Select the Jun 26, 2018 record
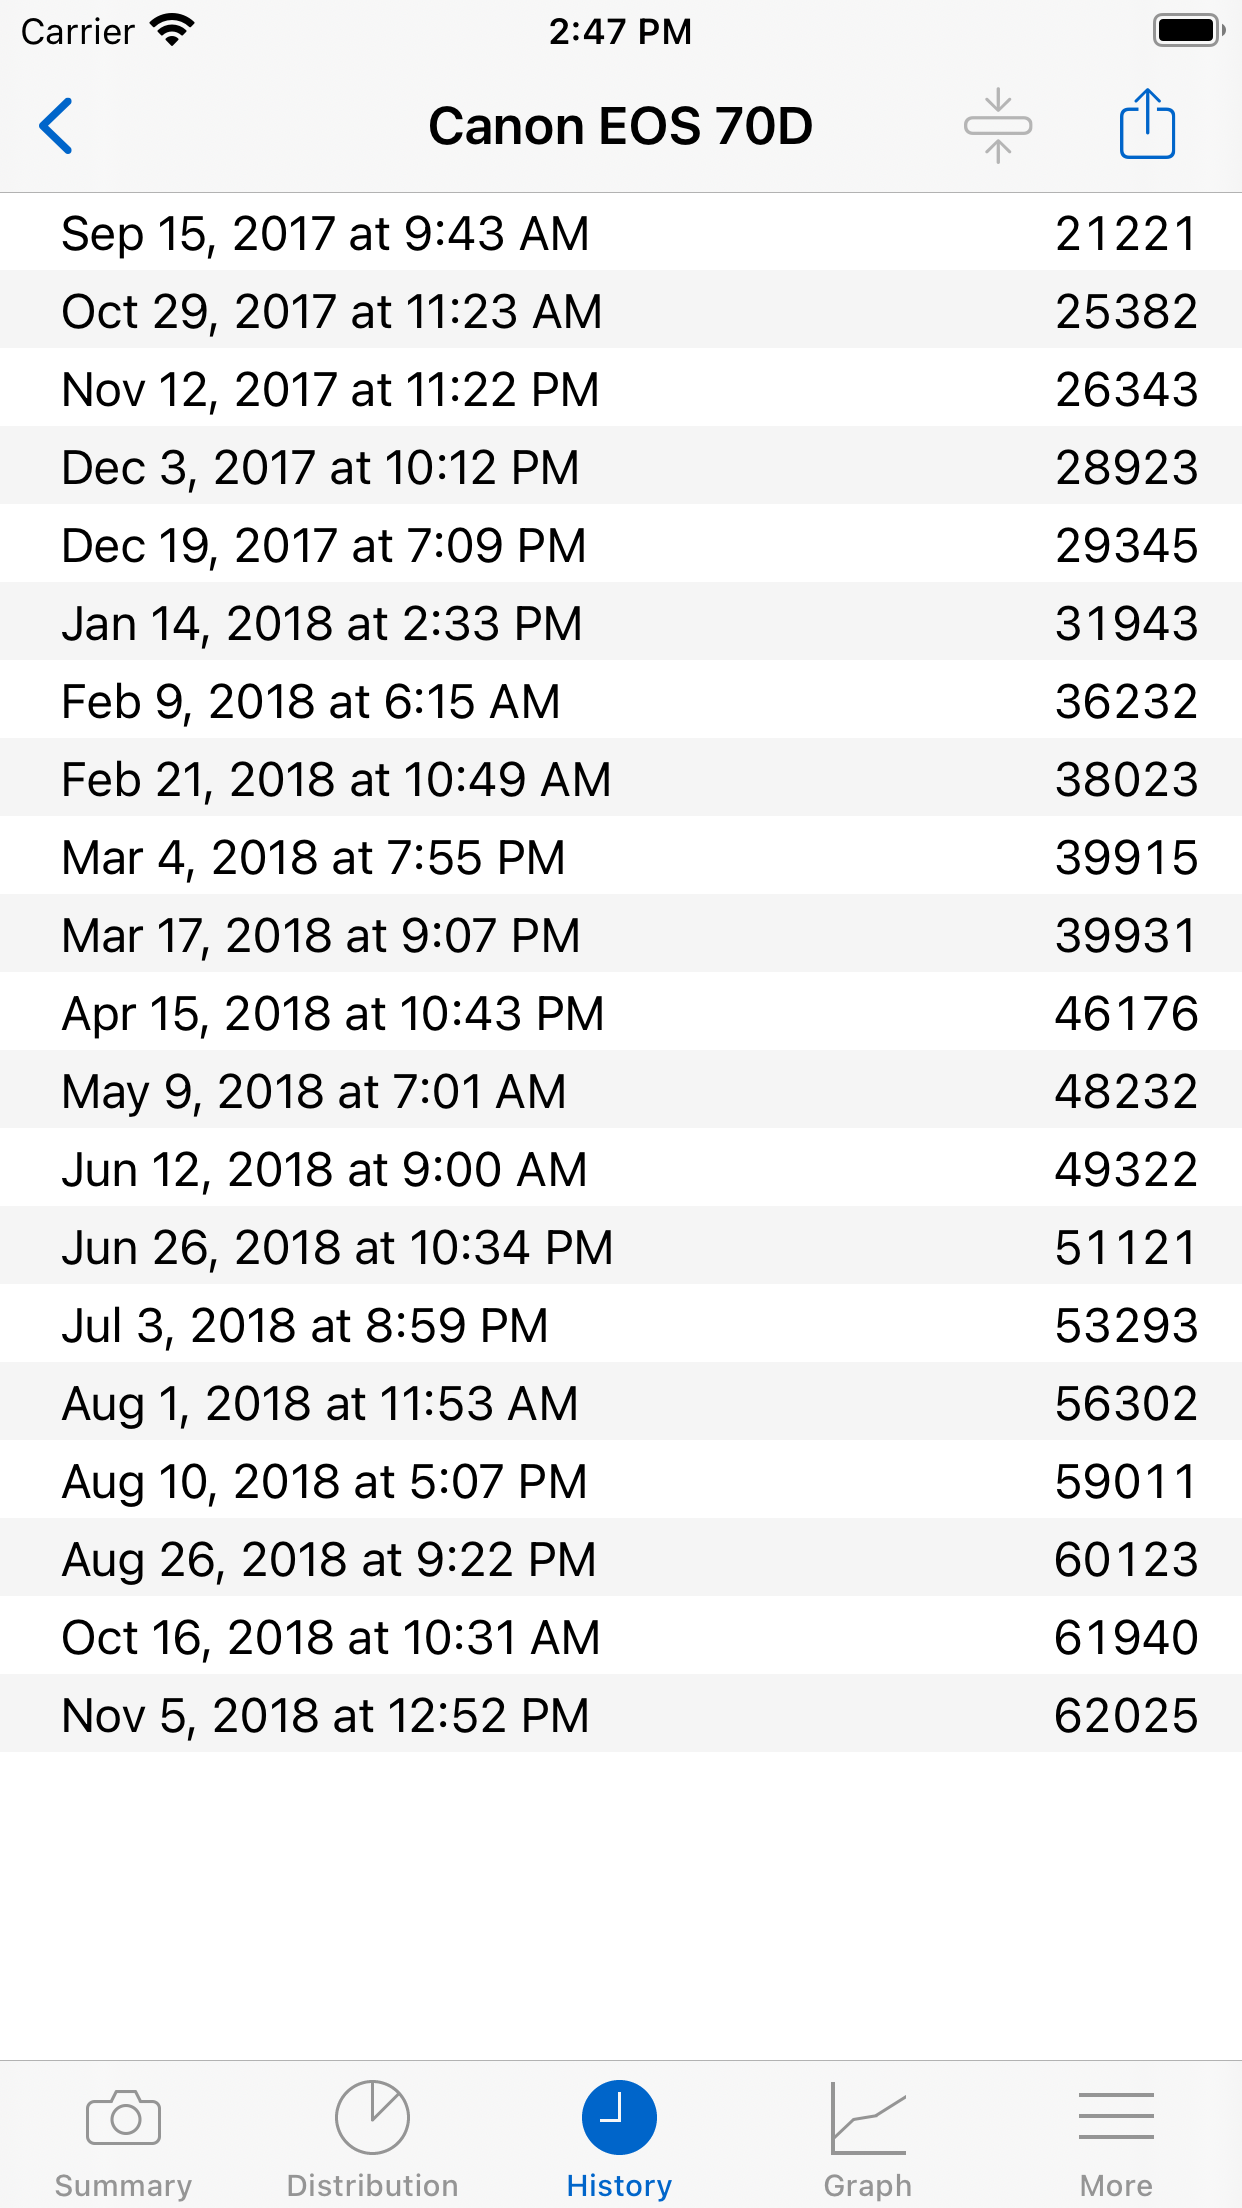The height and width of the screenshot is (2208, 1242). pyautogui.click(x=621, y=1247)
